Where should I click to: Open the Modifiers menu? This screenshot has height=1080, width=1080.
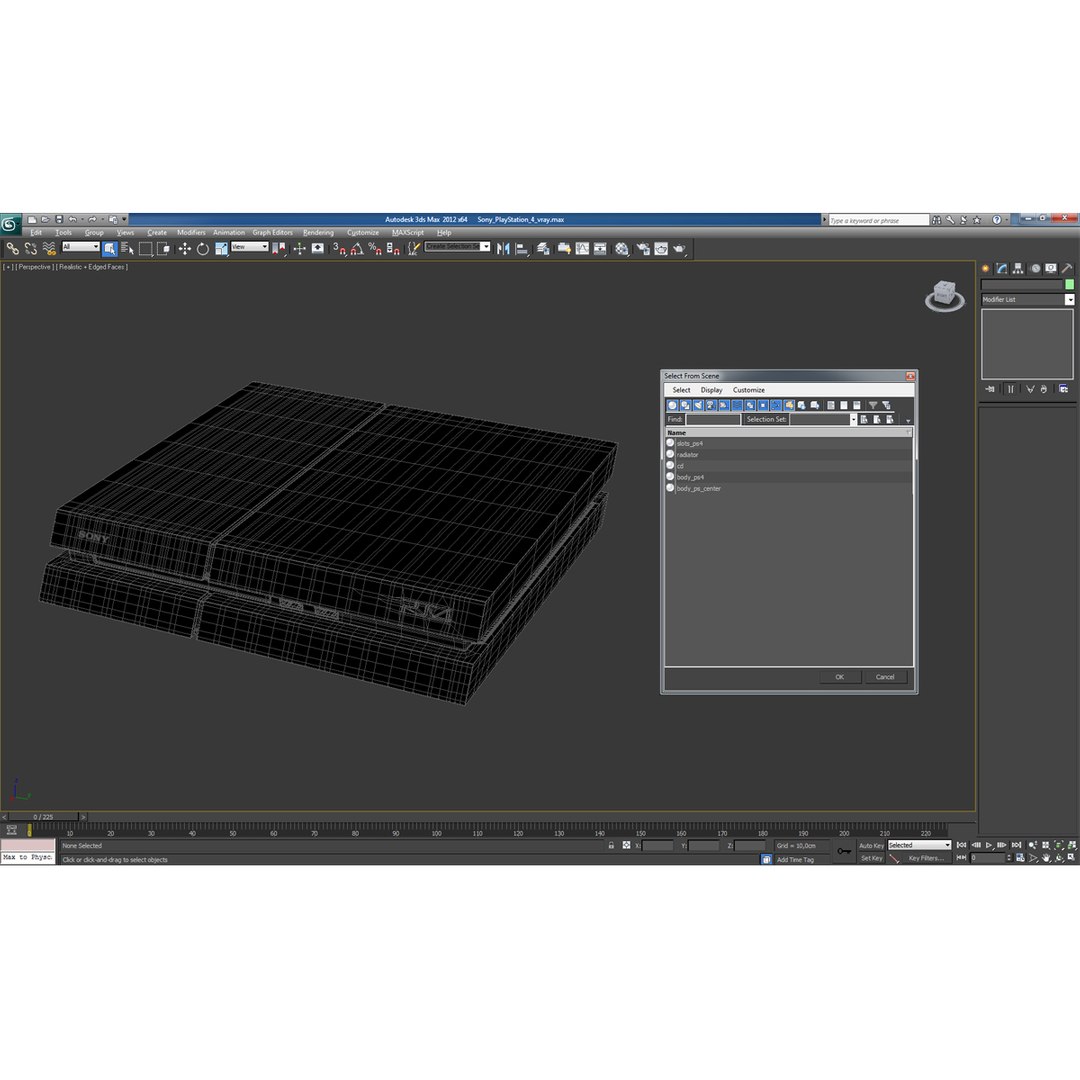coord(191,233)
